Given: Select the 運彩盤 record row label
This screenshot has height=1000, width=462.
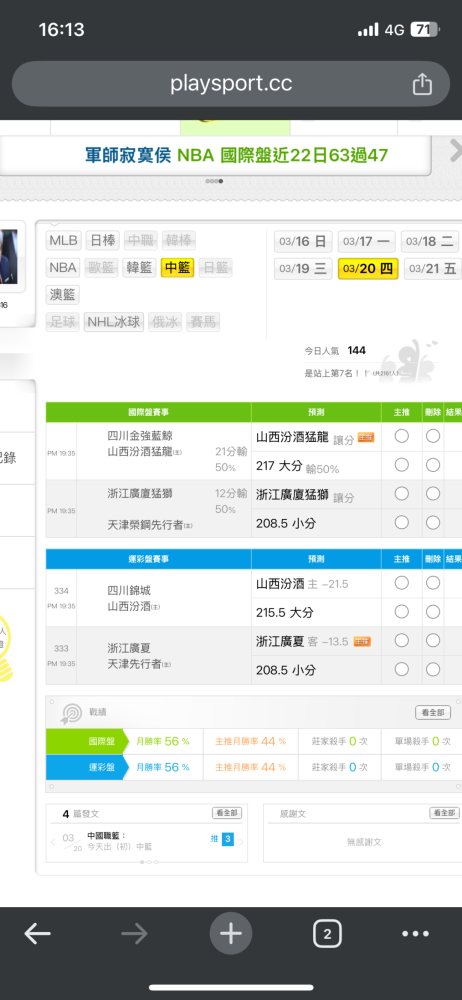Looking at the screenshot, I should pyautogui.click(x=87, y=767).
